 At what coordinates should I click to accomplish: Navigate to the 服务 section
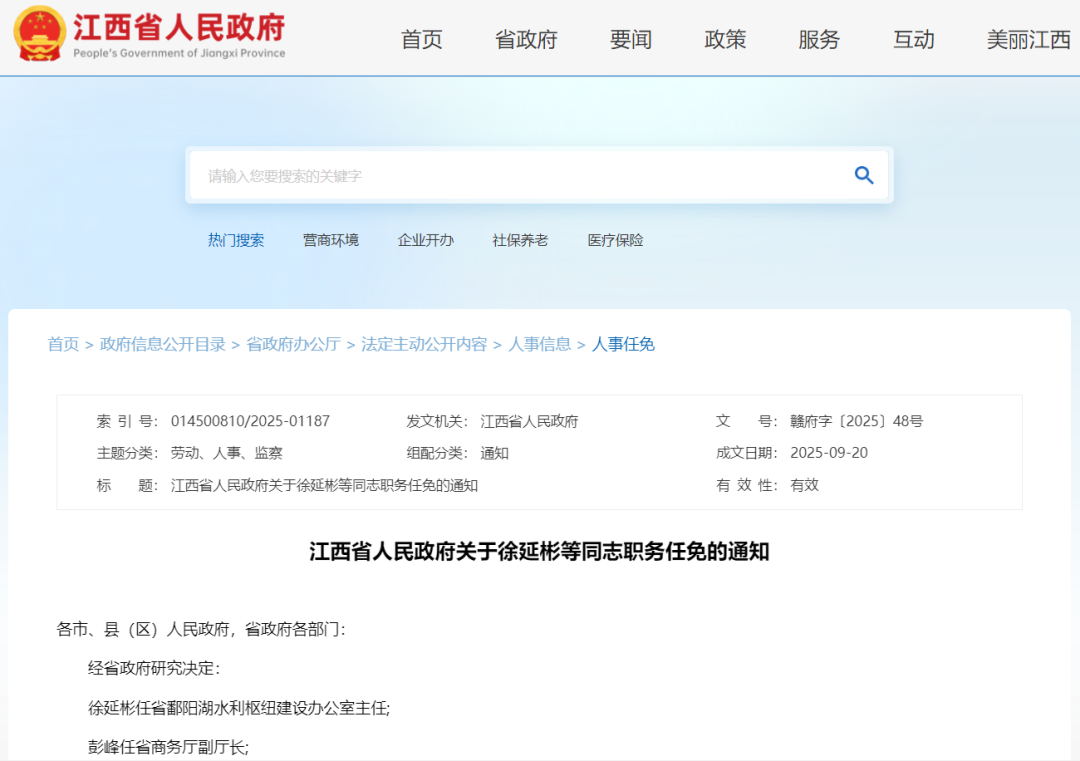[819, 40]
